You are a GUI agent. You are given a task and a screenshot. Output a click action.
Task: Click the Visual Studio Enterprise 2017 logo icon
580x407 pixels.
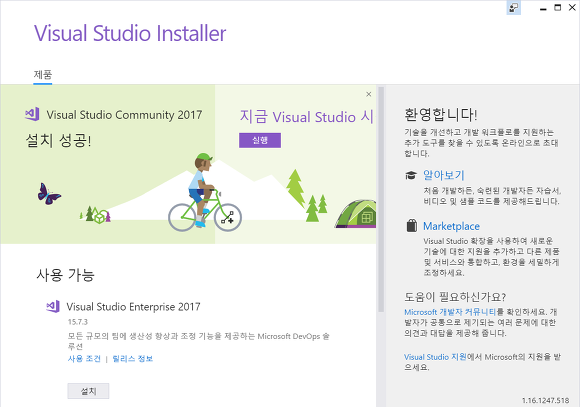click(53, 306)
